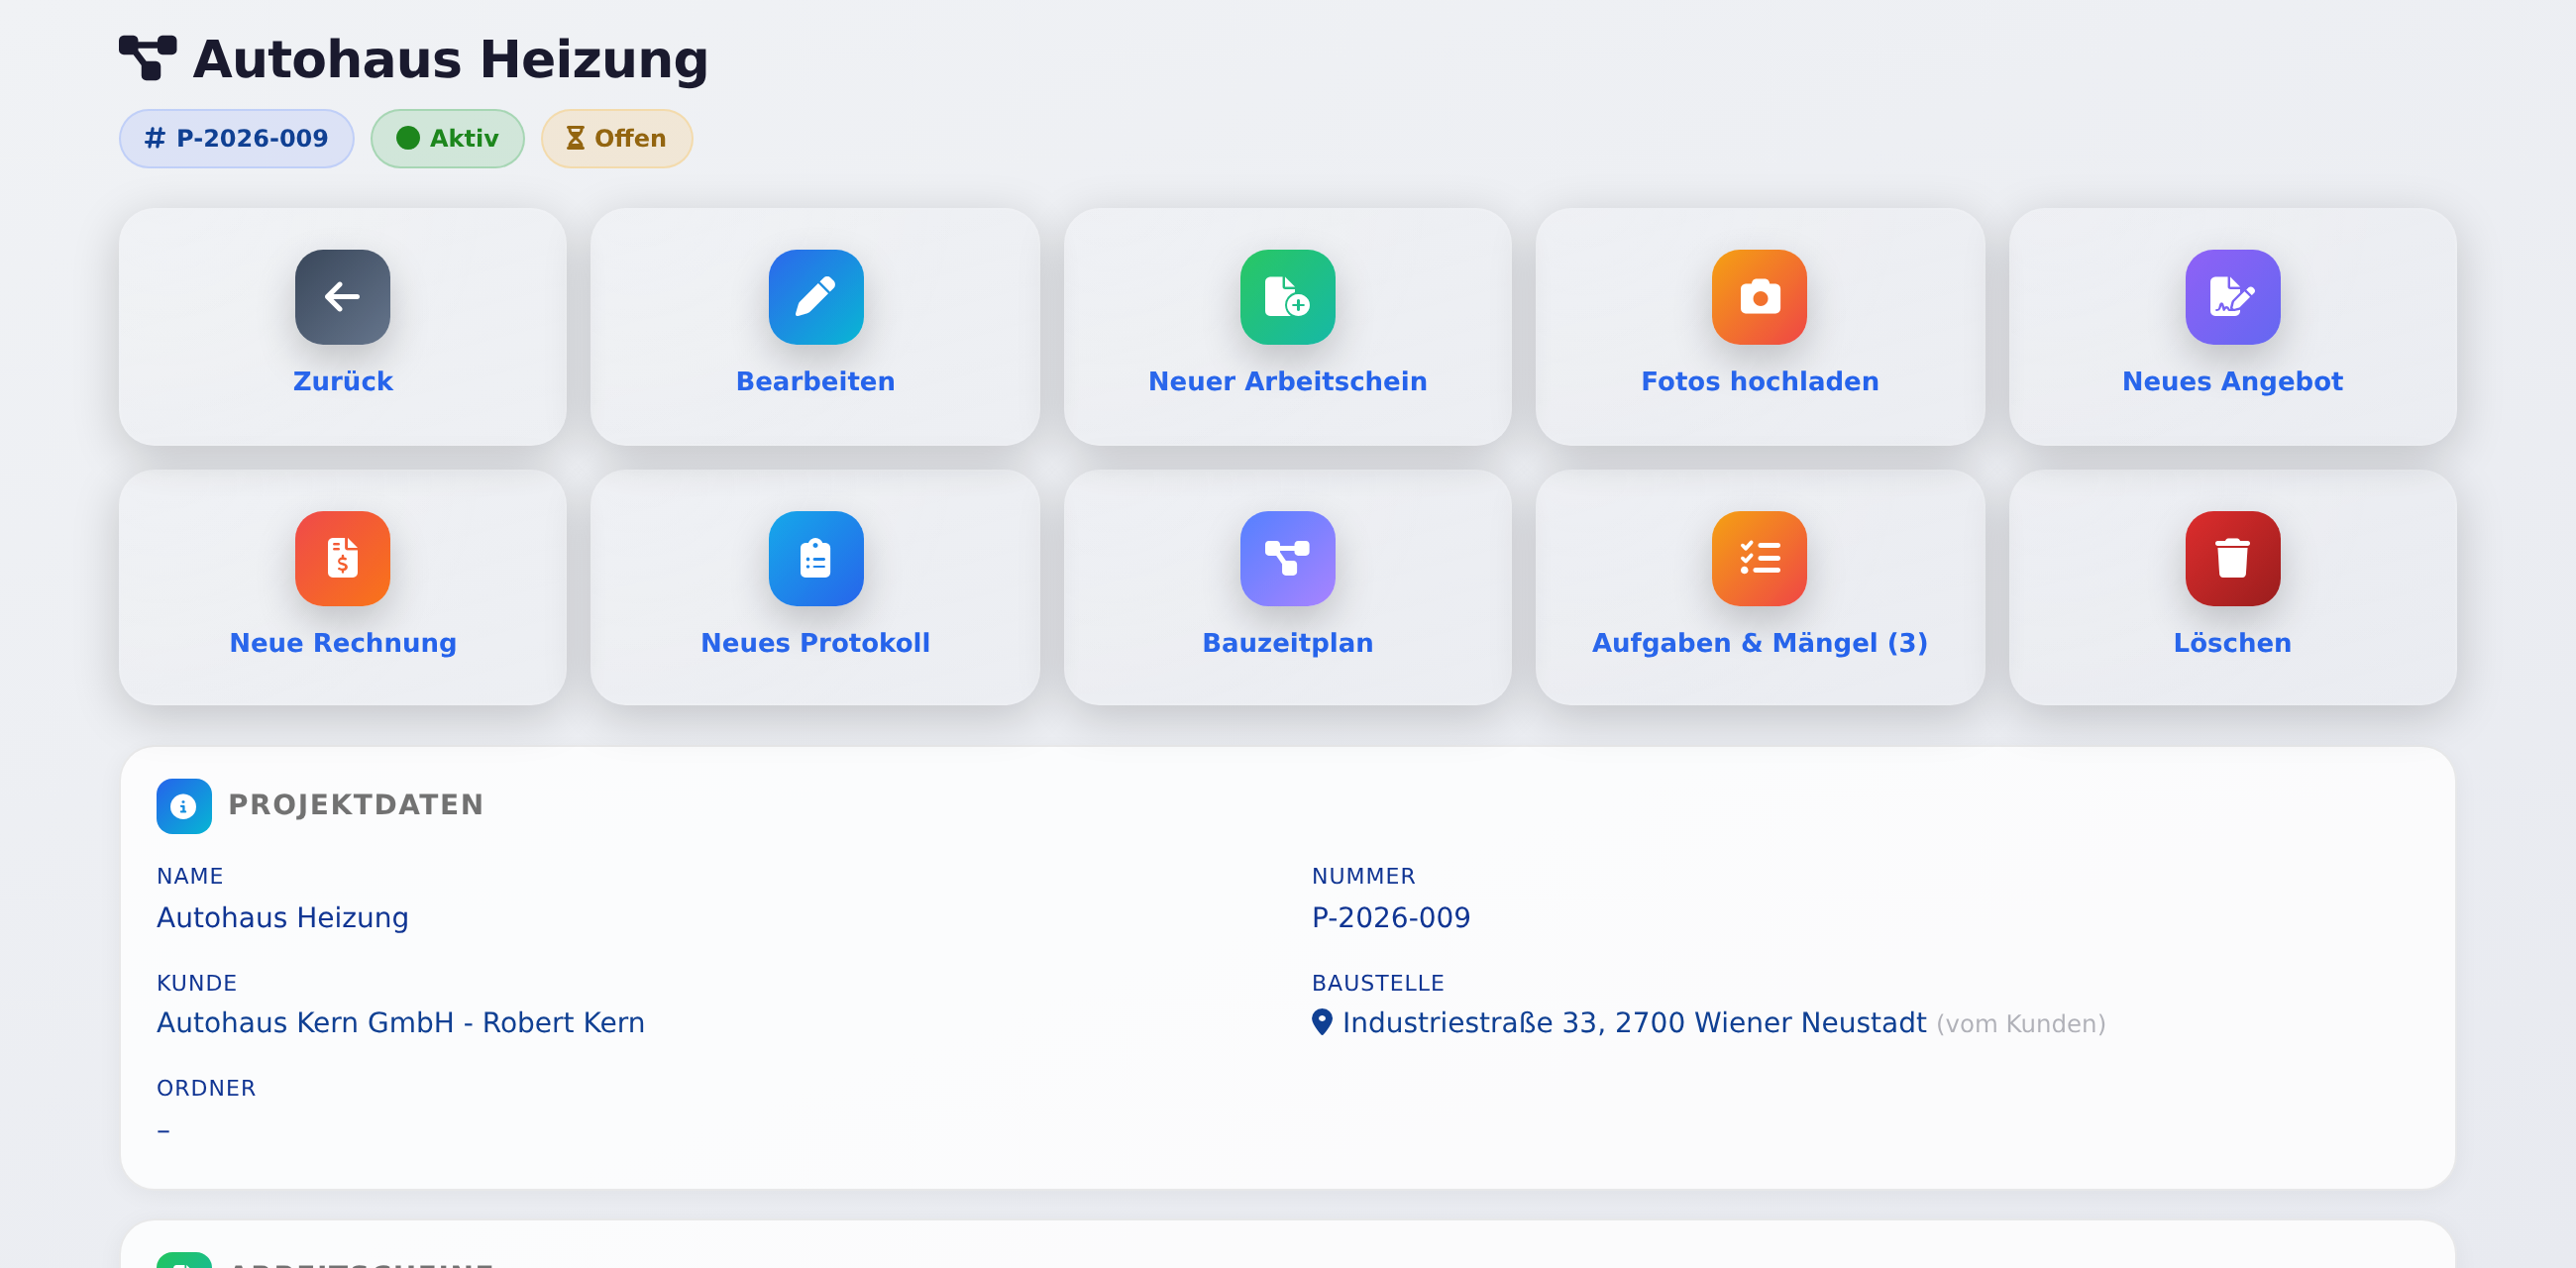This screenshot has height=1268, width=2576.
Task: Click the Löschen text label
Action: [2232, 643]
